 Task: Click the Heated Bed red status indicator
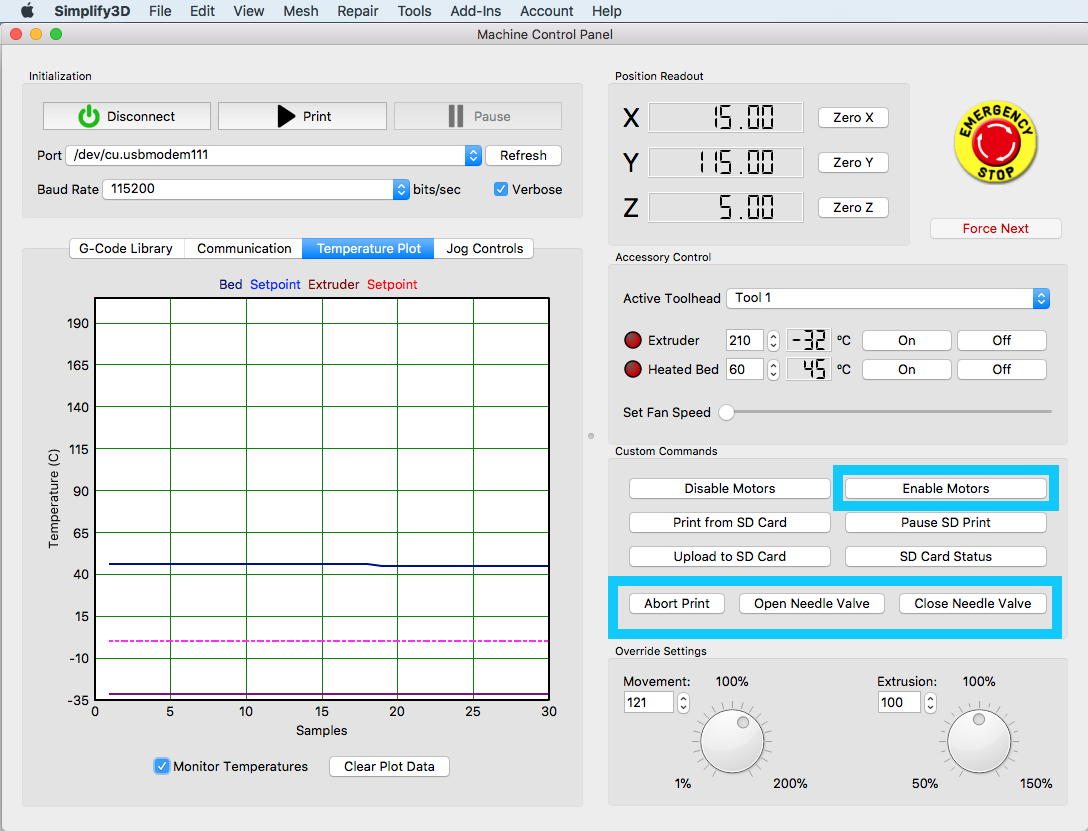(632, 369)
